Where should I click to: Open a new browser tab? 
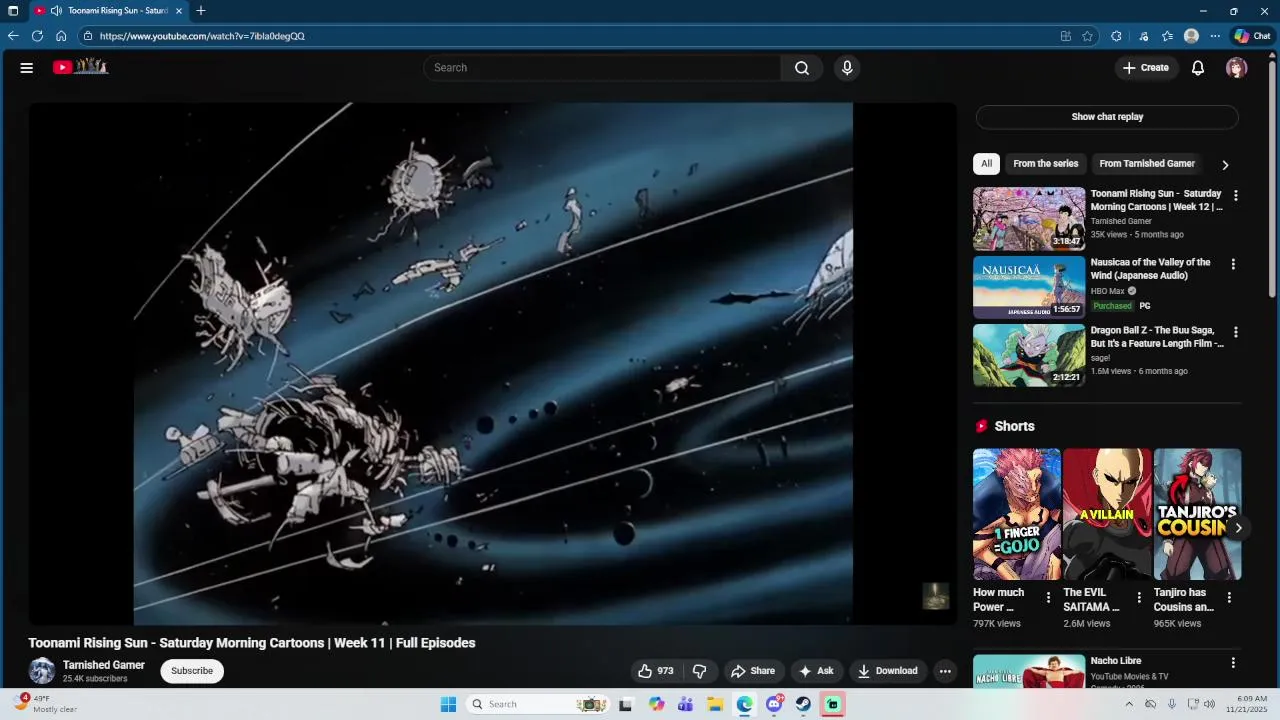click(x=201, y=11)
